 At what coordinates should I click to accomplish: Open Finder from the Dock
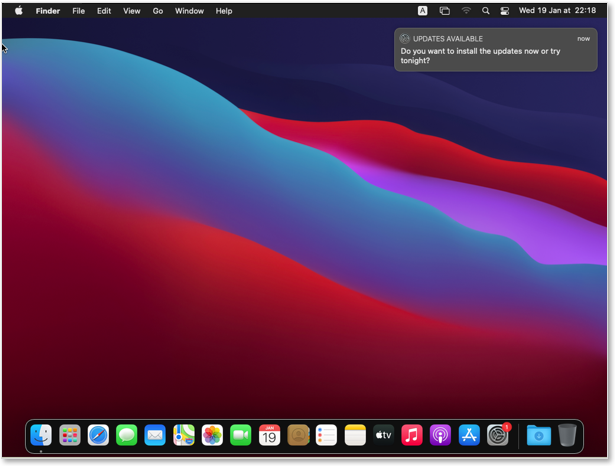pyautogui.click(x=41, y=435)
